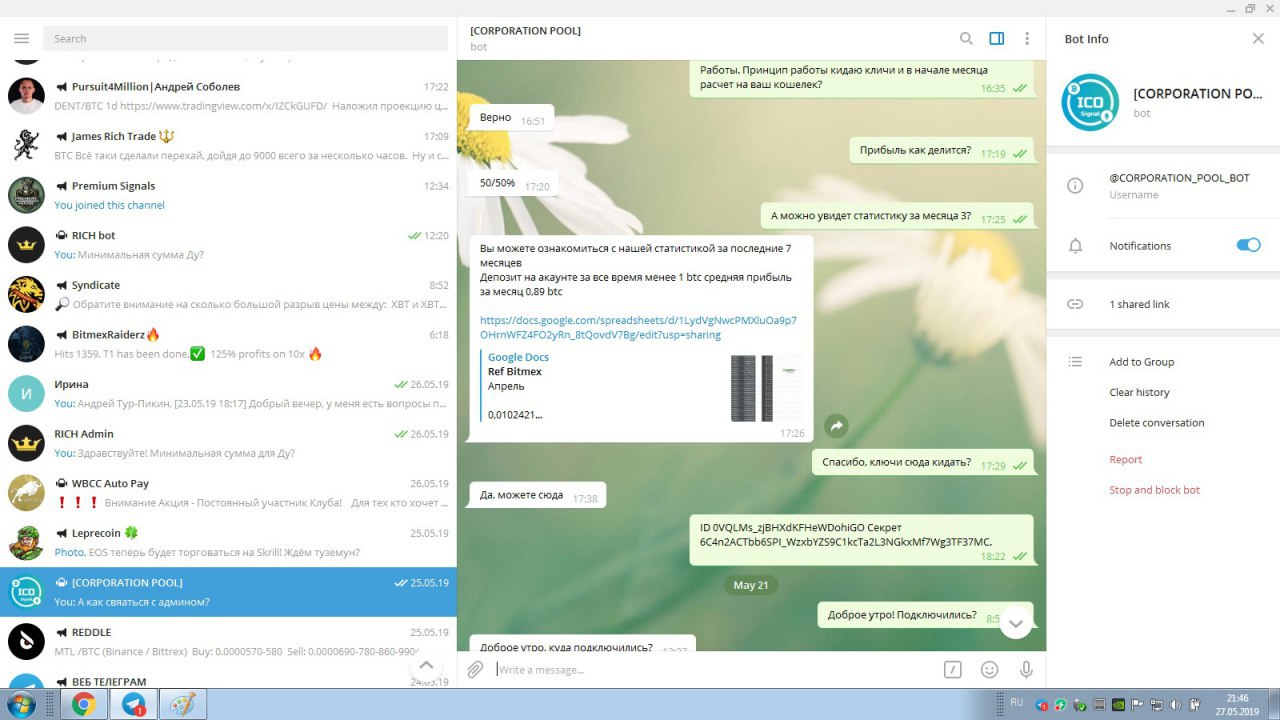Select Stop and block bot

(x=1154, y=490)
